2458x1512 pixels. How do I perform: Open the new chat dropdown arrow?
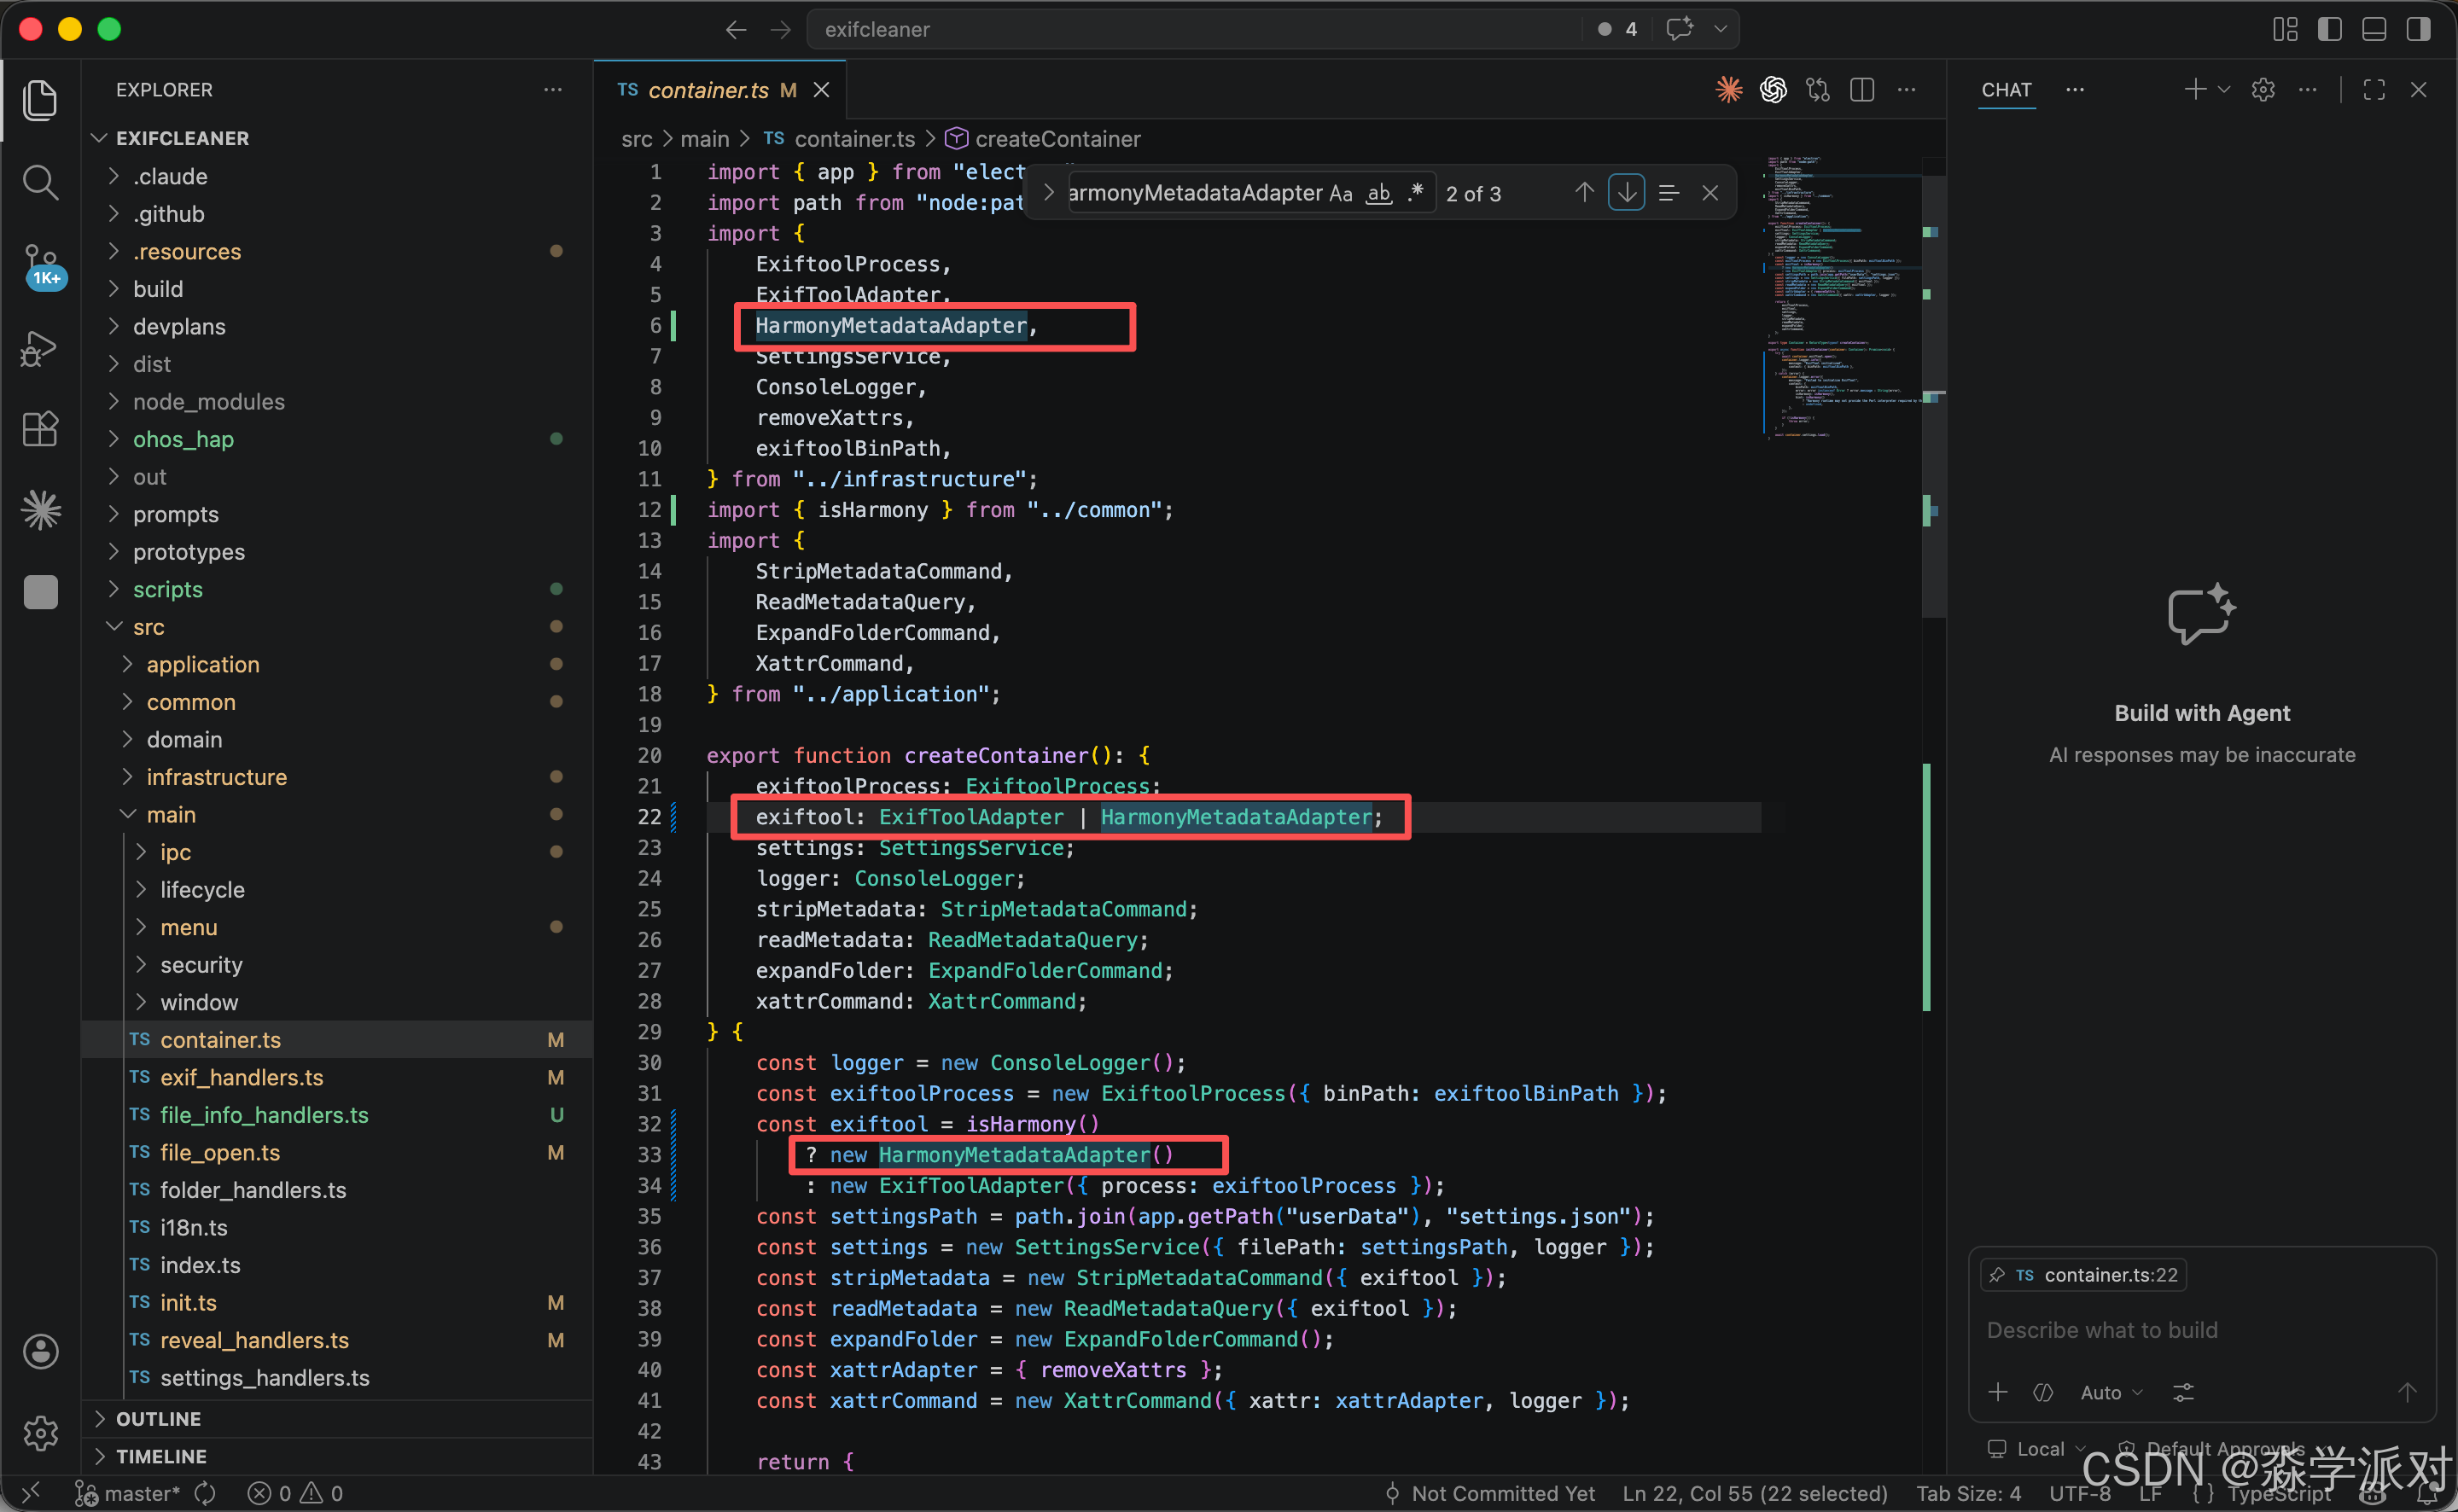point(2224,90)
